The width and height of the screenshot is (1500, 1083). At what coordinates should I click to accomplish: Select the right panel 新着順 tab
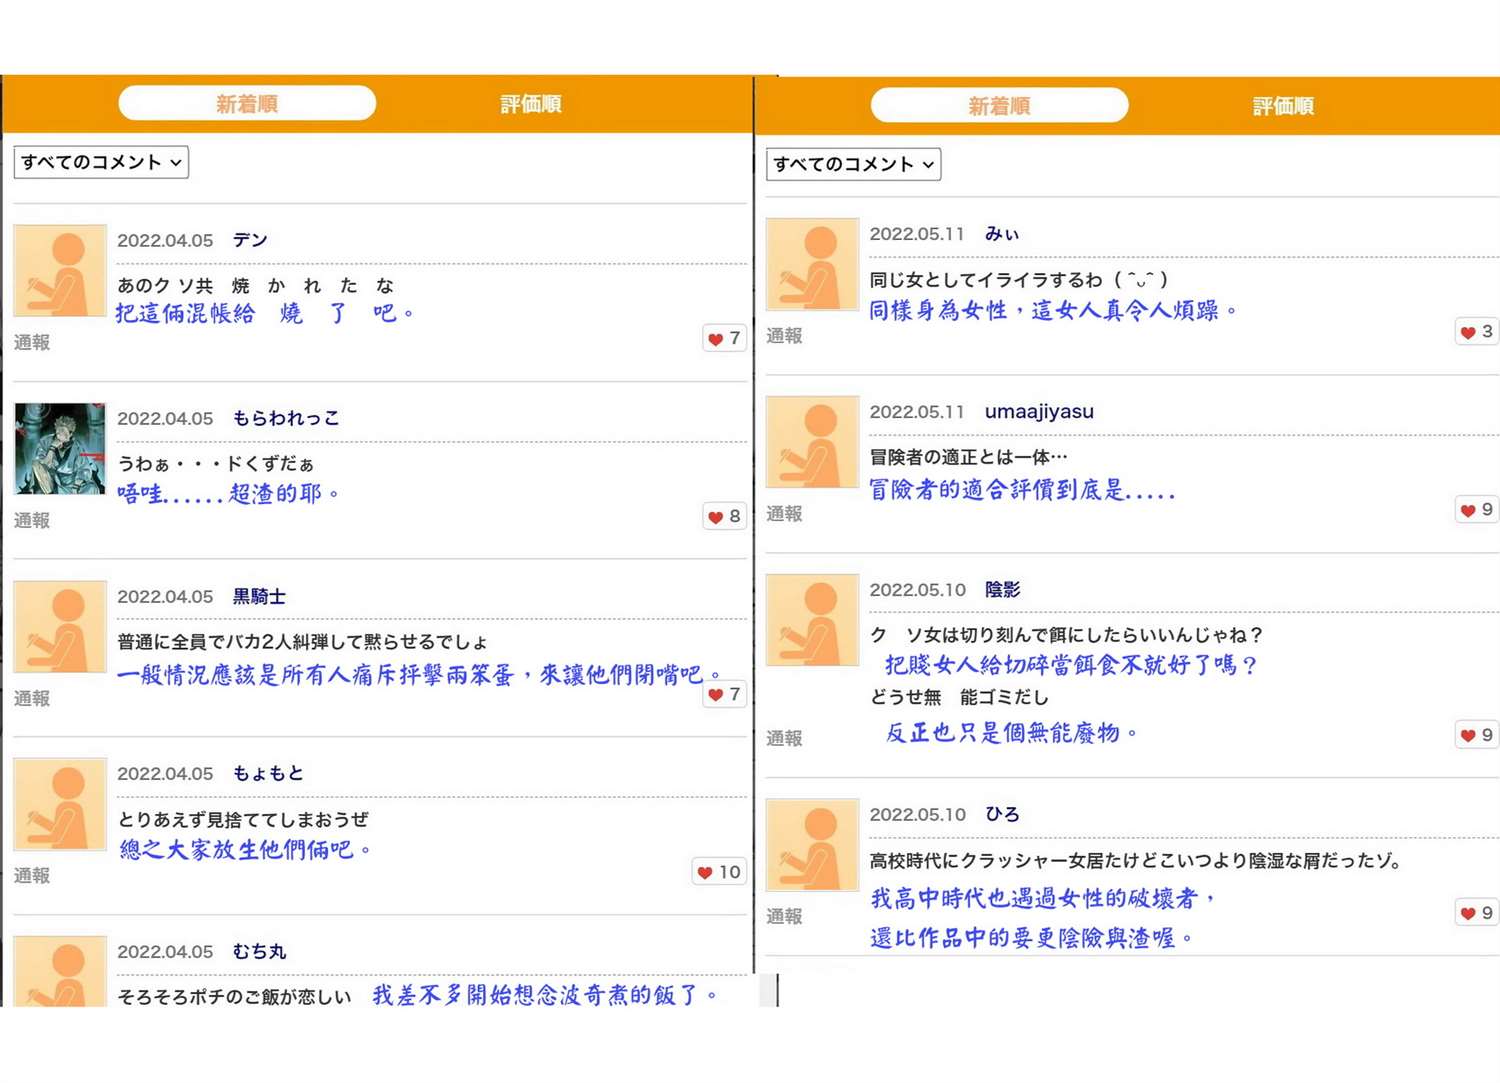pos(999,106)
